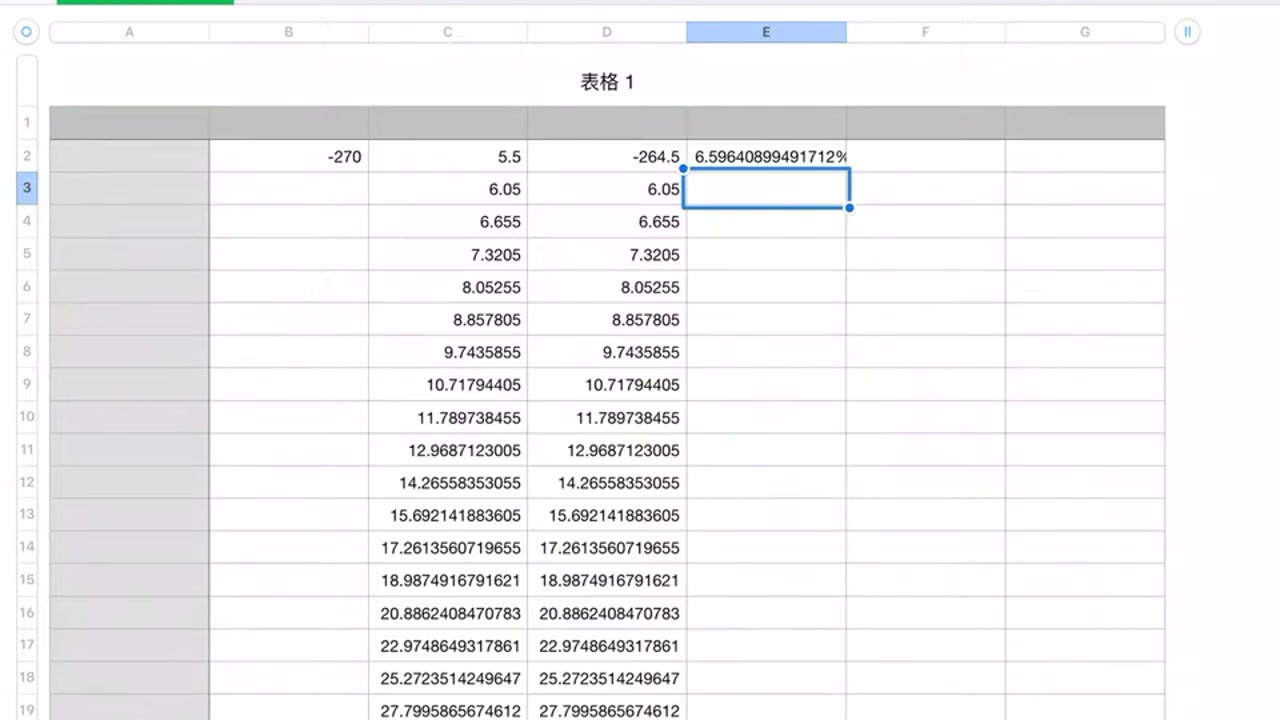Select column C header

point(448,33)
